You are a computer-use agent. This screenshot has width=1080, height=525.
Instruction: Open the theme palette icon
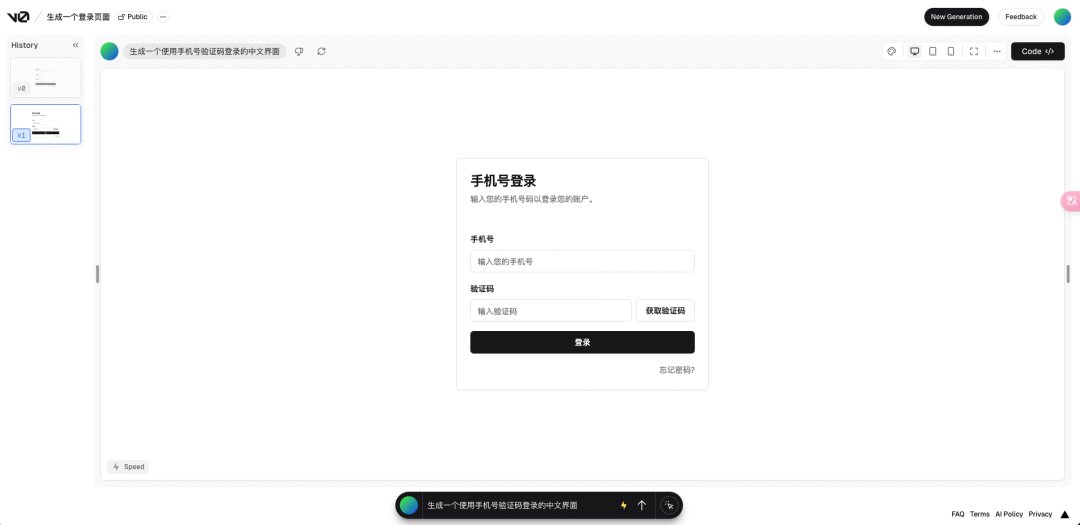point(891,52)
